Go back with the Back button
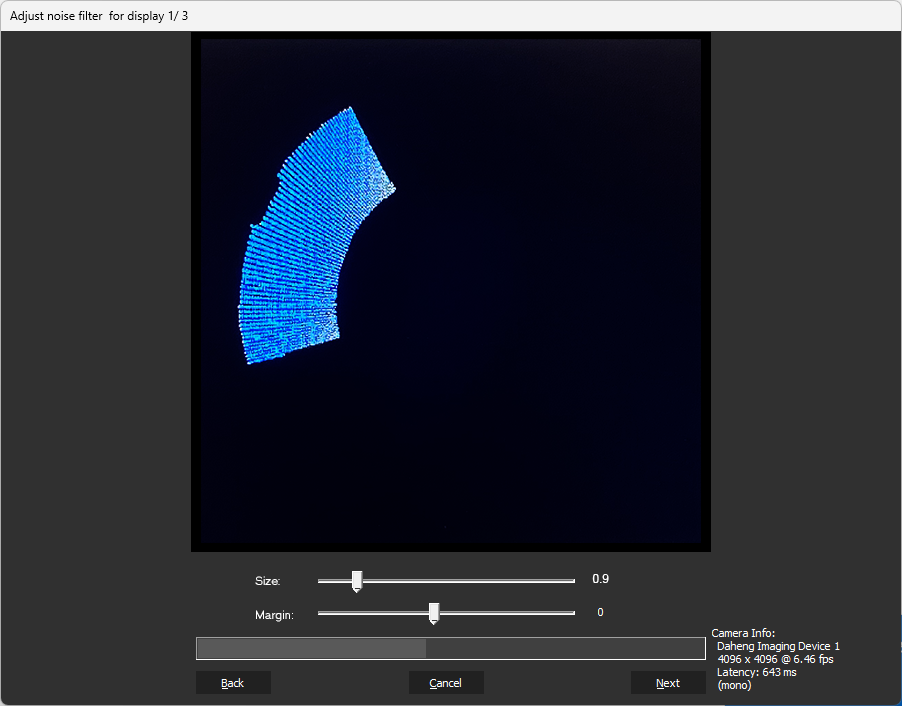 (233, 683)
